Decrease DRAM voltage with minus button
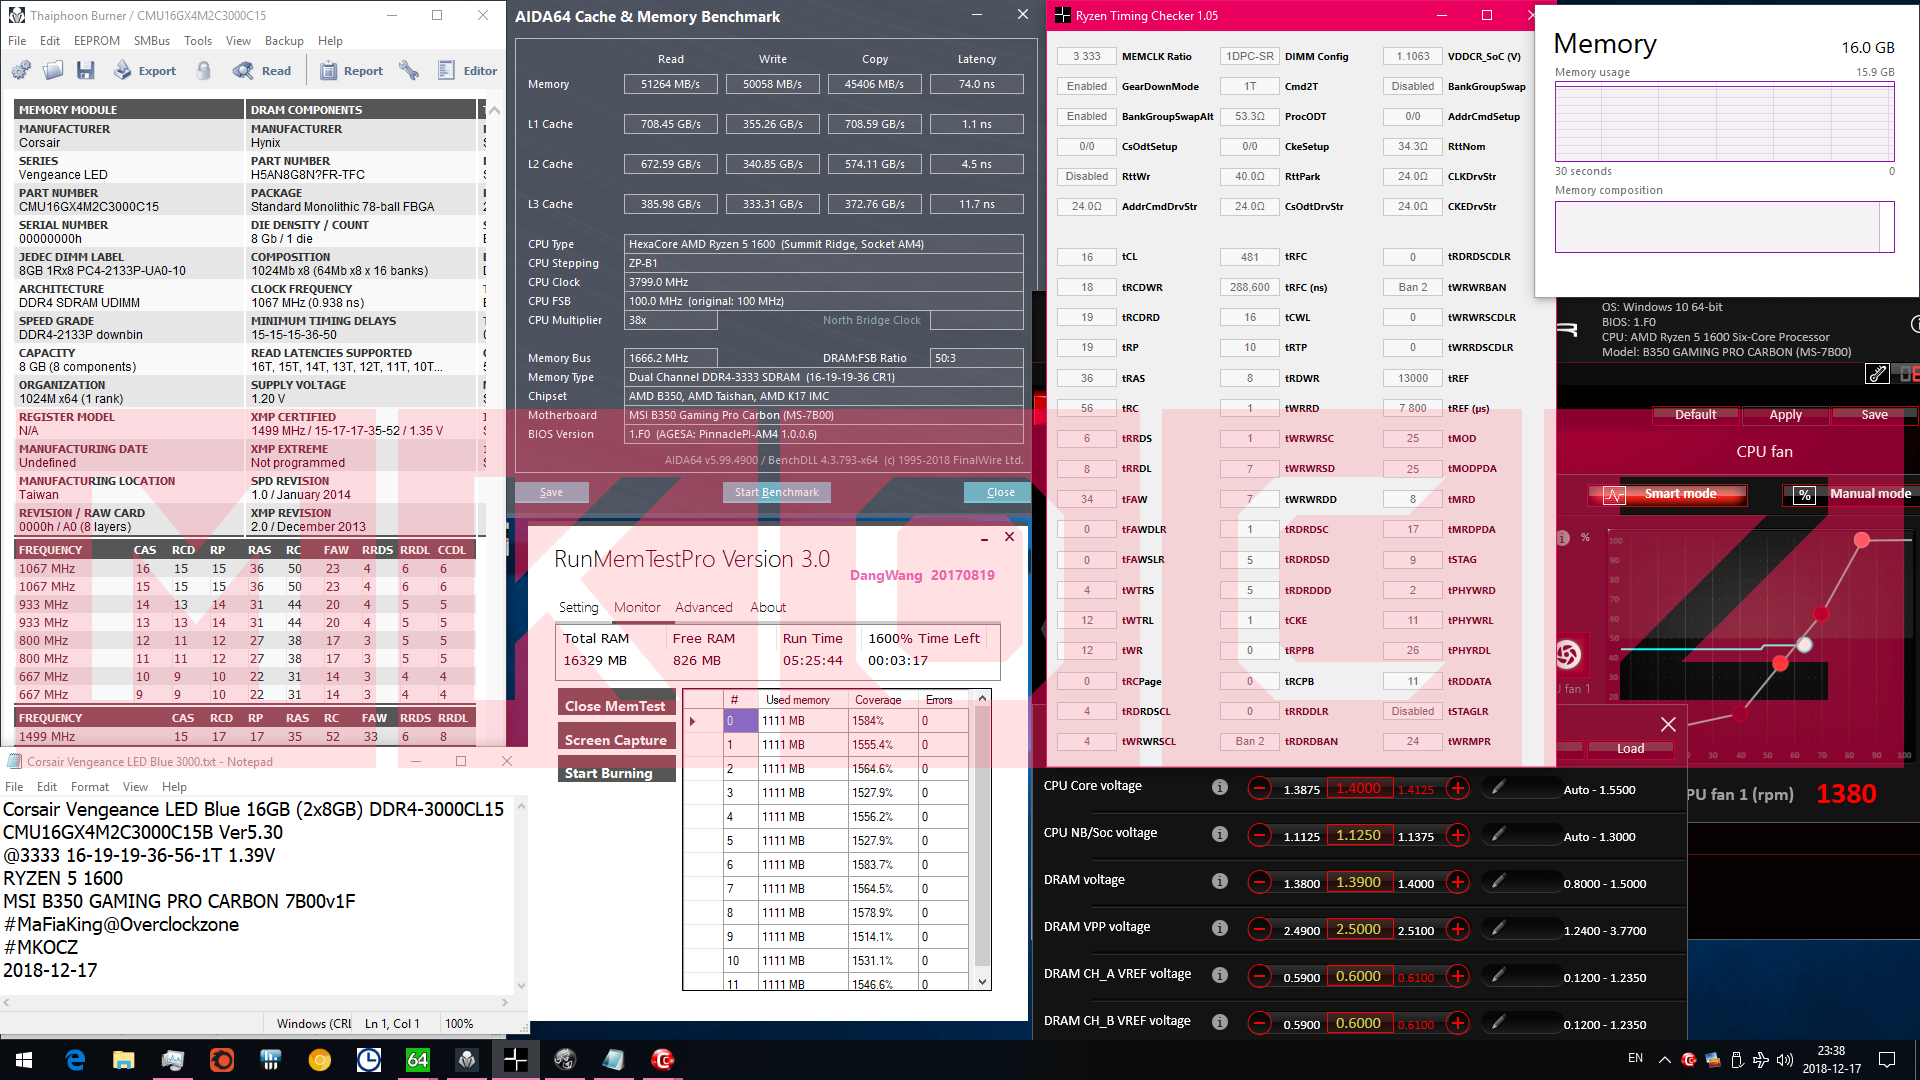The height and width of the screenshot is (1080, 1920). 1260,883
